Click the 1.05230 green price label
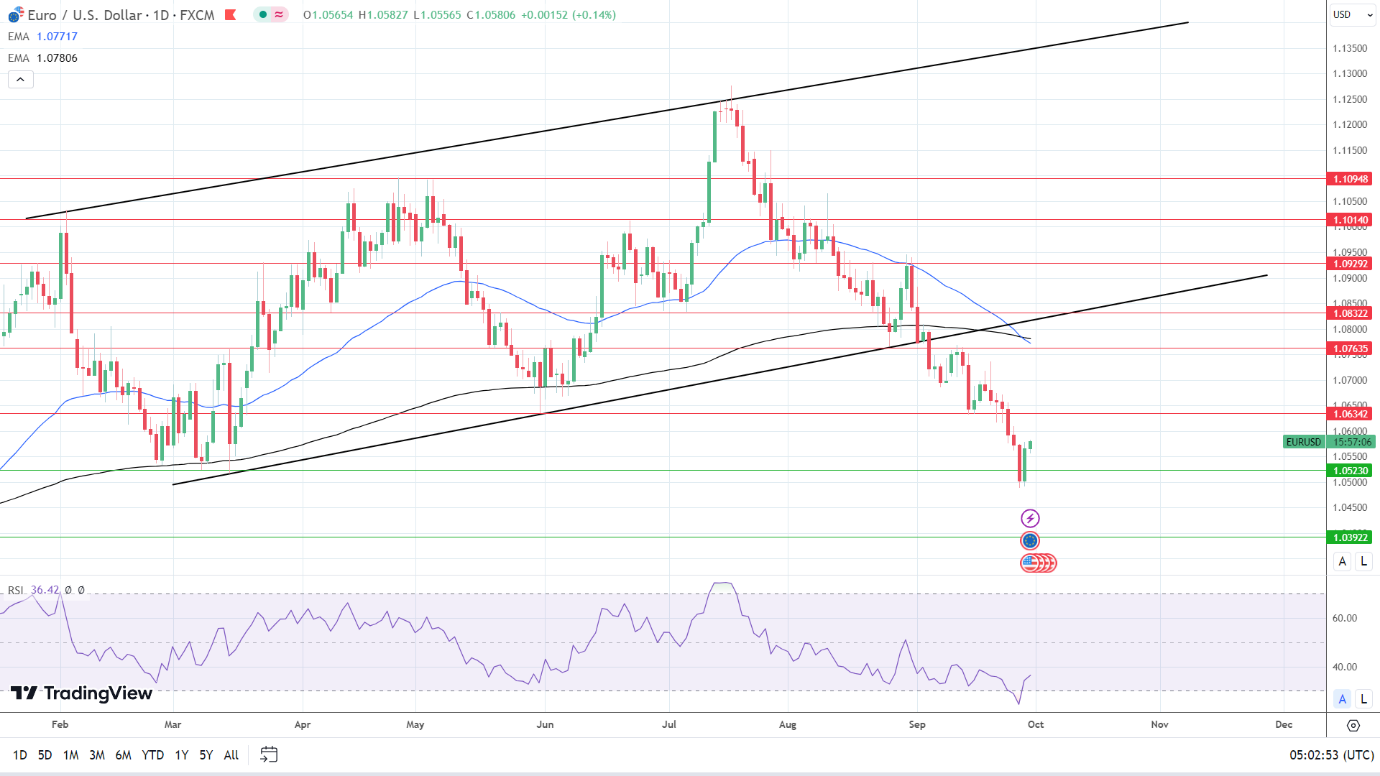This screenshot has height=776, width=1380. (1351, 470)
